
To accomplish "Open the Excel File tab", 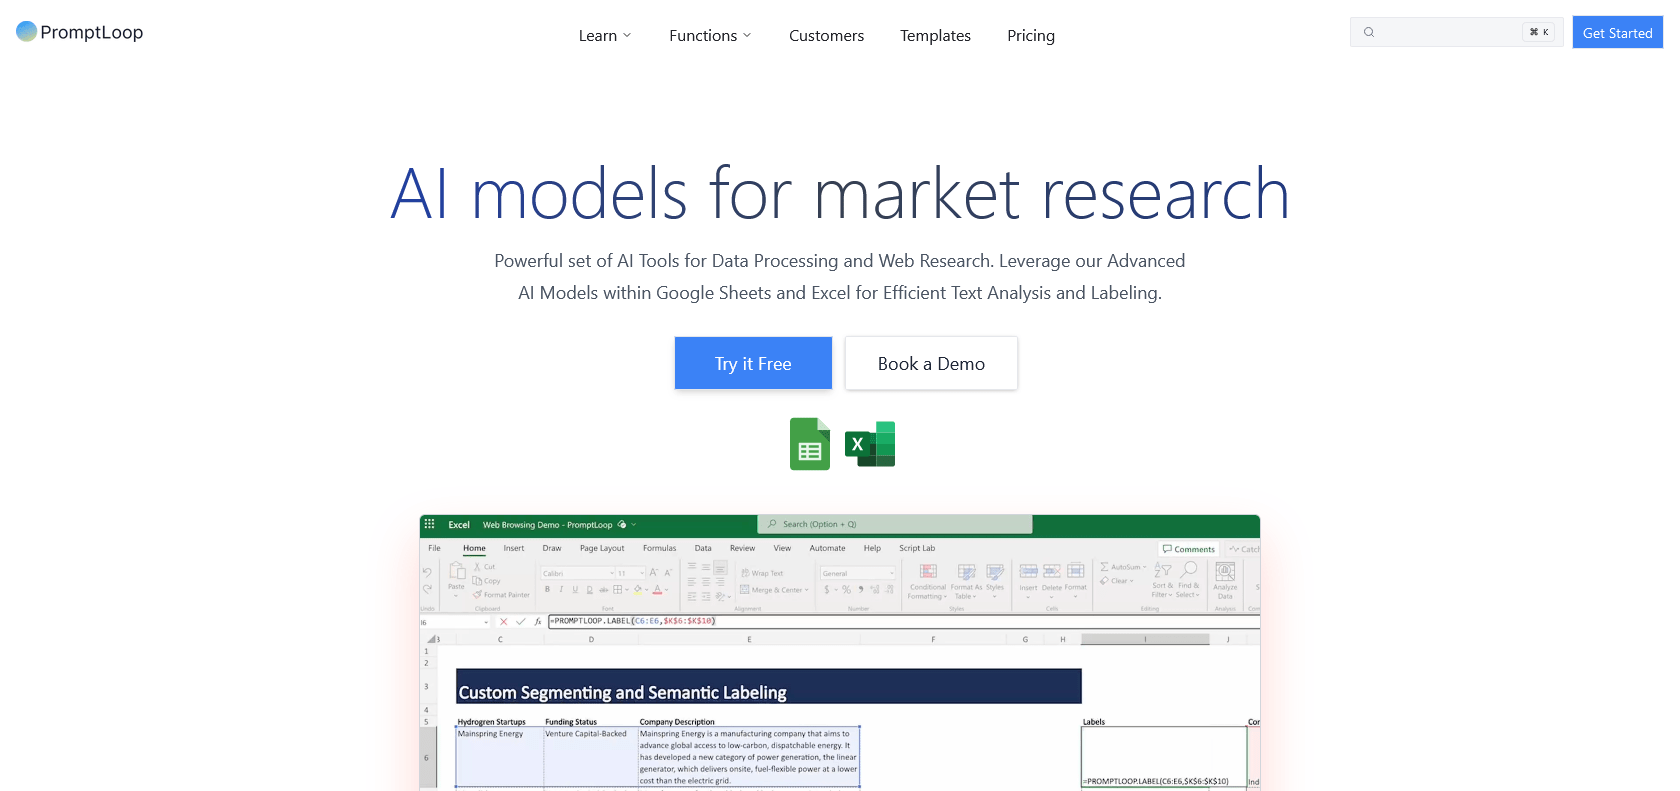I will pos(434,548).
